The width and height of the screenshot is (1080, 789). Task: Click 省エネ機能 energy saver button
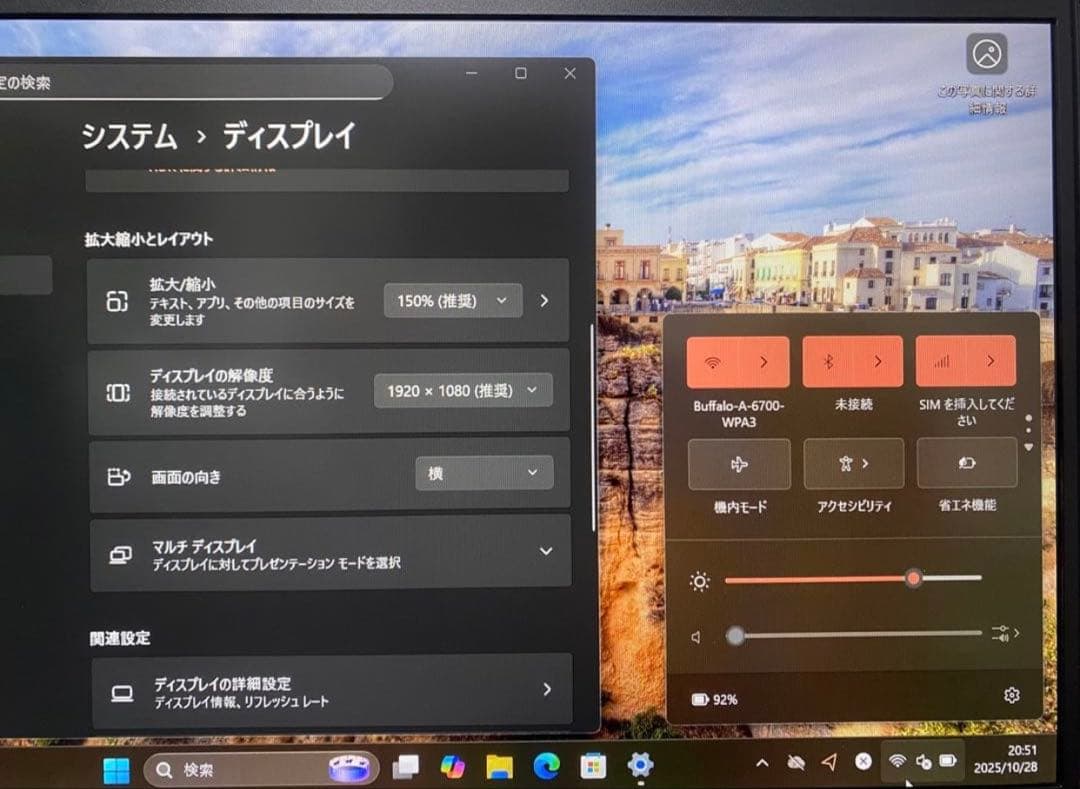click(x=966, y=463)
